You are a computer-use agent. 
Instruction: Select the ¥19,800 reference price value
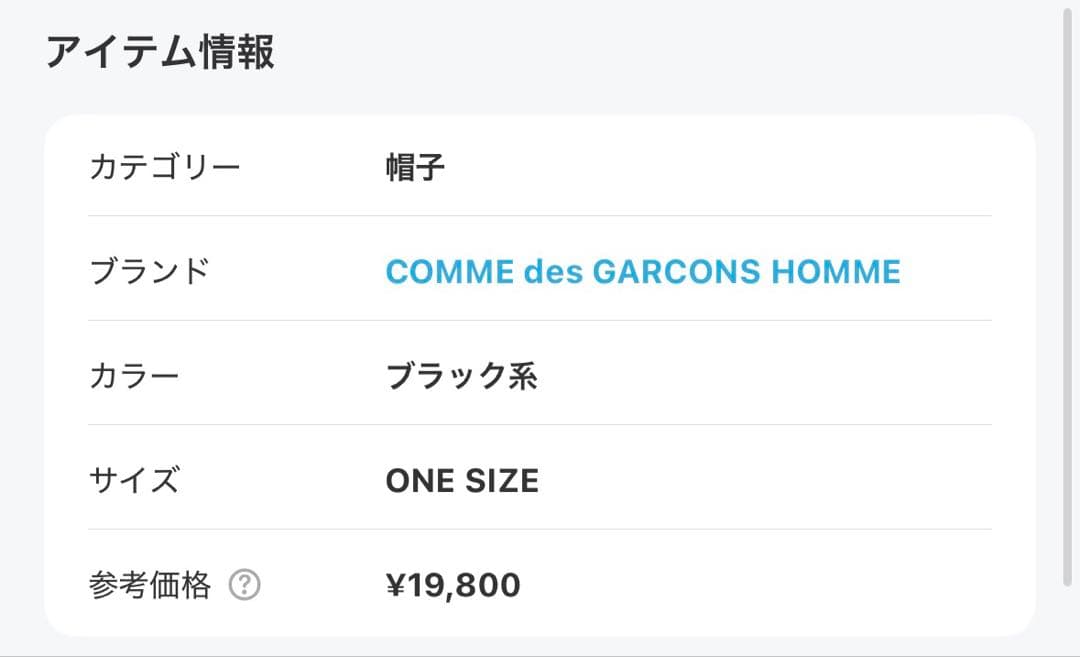tap(453, 585)
